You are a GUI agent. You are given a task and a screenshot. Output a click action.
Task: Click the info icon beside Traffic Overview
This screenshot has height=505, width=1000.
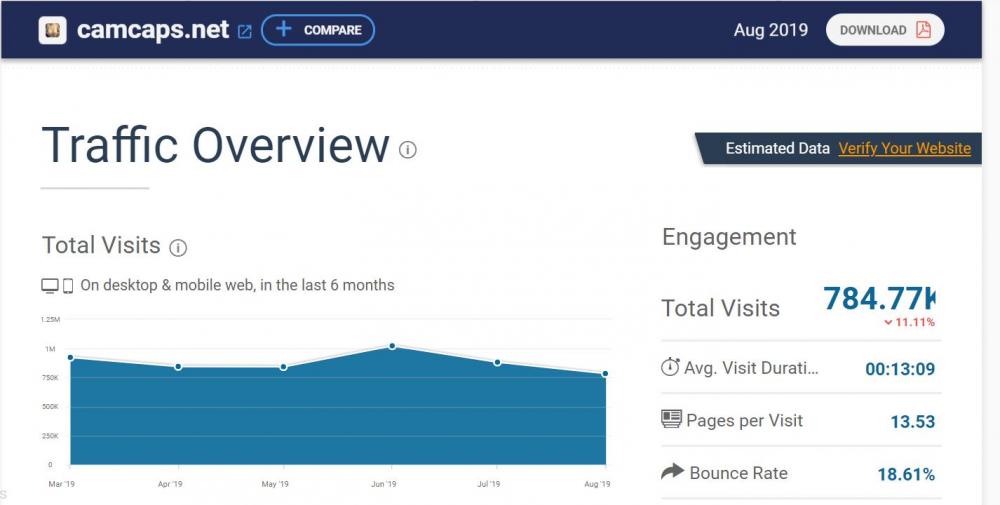click(408, 150)
